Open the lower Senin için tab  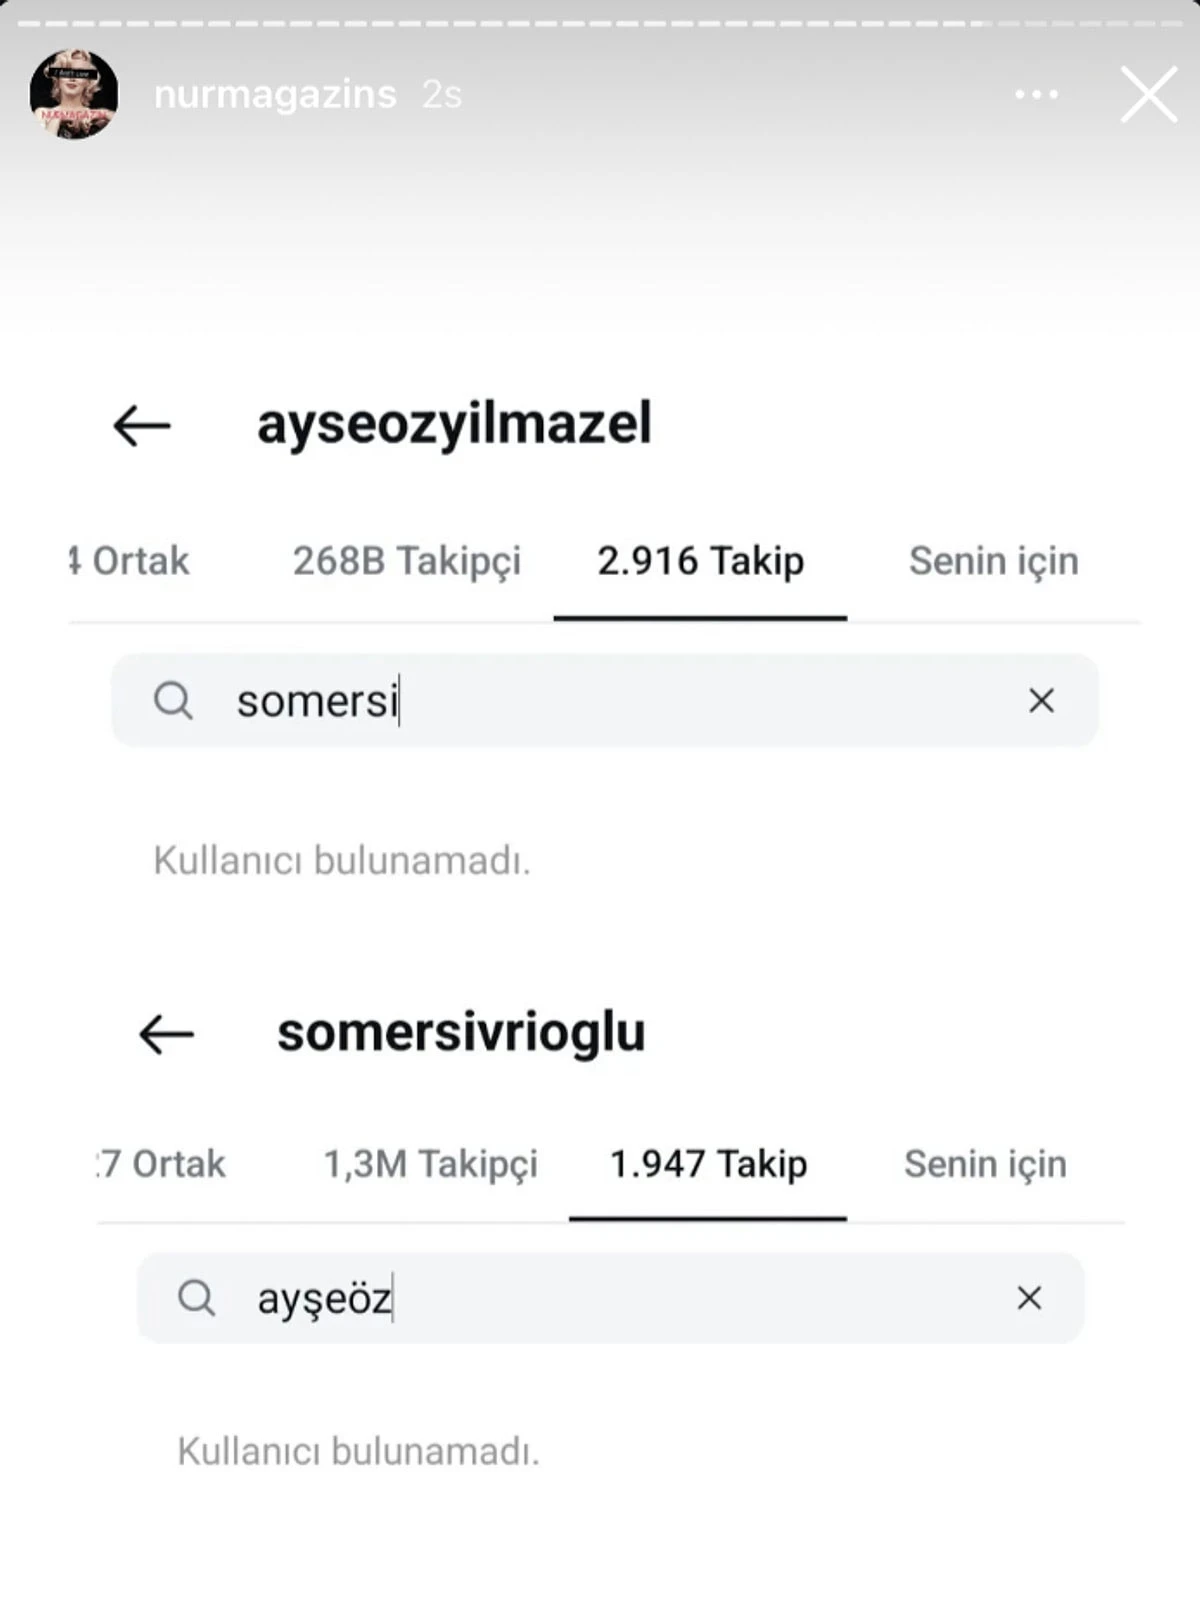tap(985, 1164)
